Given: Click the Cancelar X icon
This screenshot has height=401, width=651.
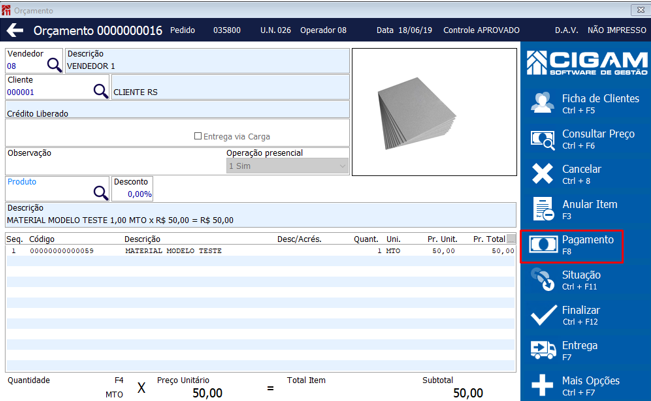Looking at the screenshot, I should [543, 174].
